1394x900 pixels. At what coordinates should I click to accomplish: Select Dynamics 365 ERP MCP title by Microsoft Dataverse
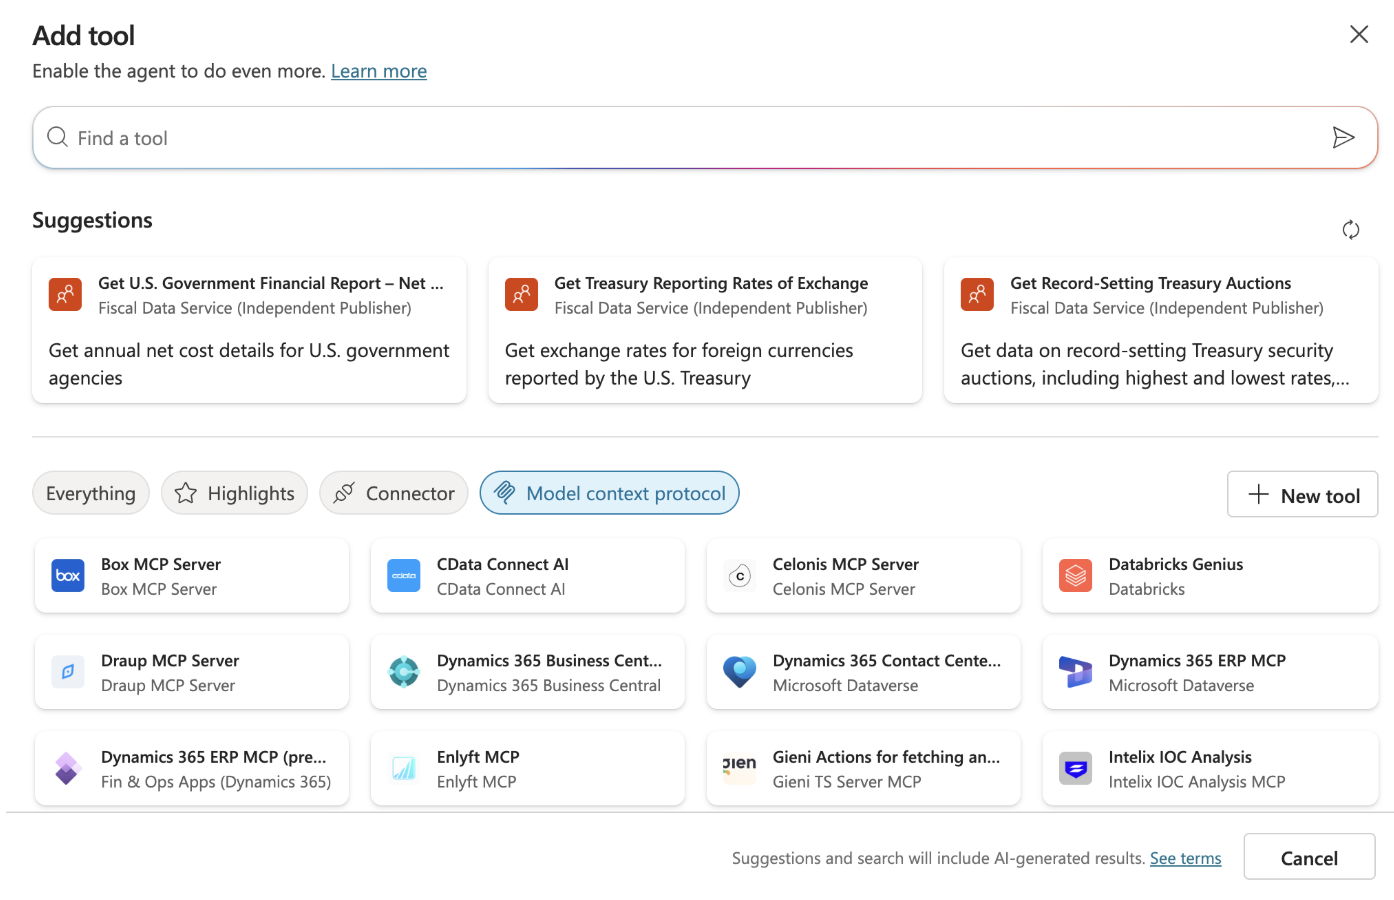pos(1197,660)
